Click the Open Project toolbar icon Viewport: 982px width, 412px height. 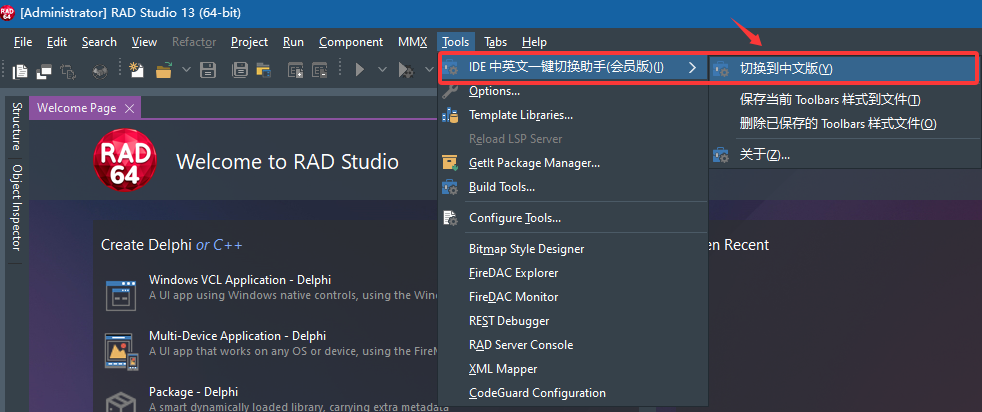pos(263,70)
